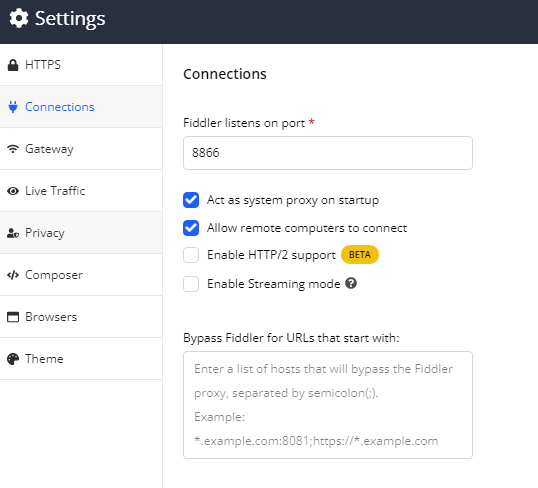538x488 pixels.
Task: Open the HTTPS settings tab
Action: 81,65
